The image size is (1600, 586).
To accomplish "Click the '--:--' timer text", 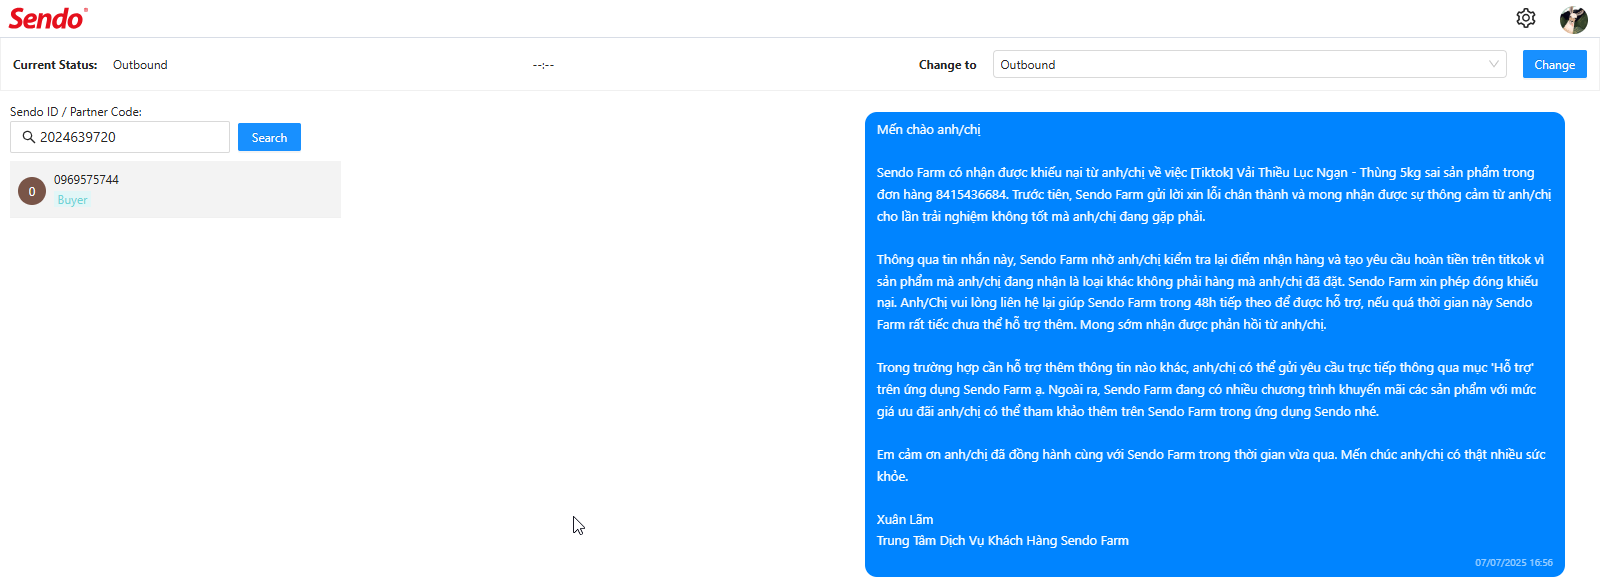I will 543,65.
